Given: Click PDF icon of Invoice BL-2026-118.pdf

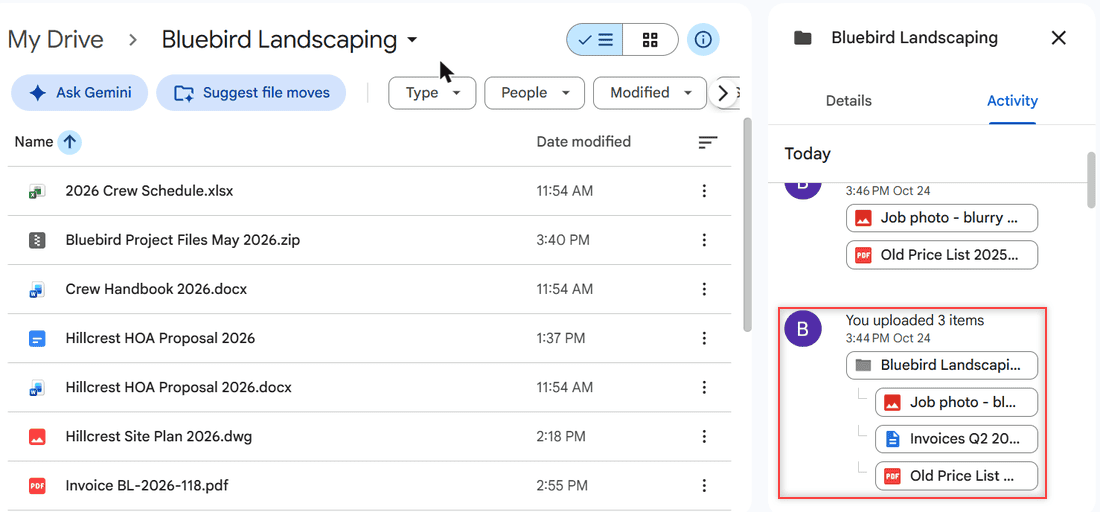Looking at the screenshot, I should (37, 485).
